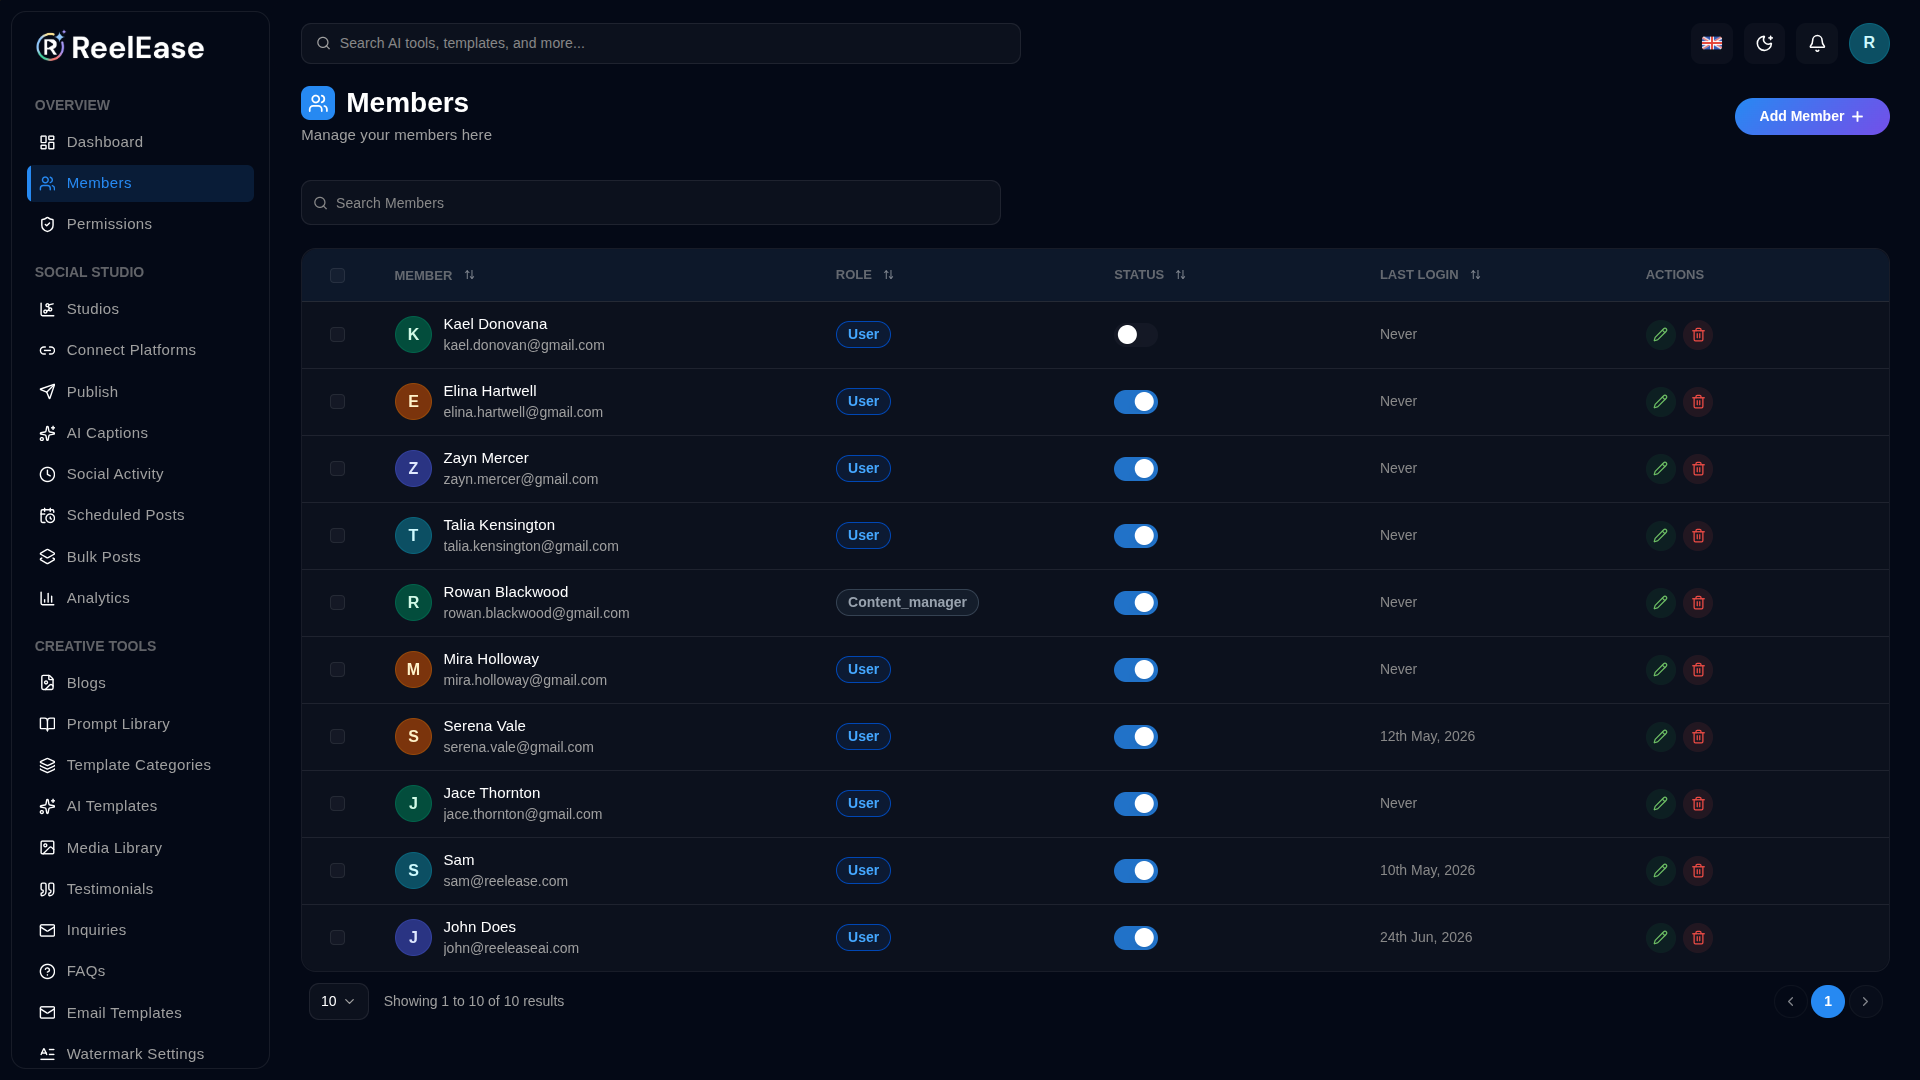
Task: Delete Kael Donovana with the trash icon
Action: (x=1698, y=335)
